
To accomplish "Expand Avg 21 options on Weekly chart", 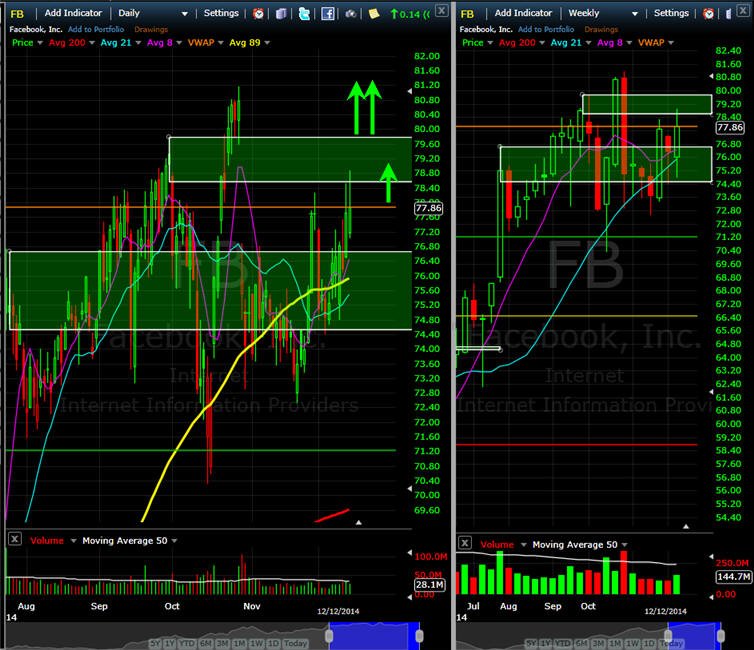I will click(588, 43).
